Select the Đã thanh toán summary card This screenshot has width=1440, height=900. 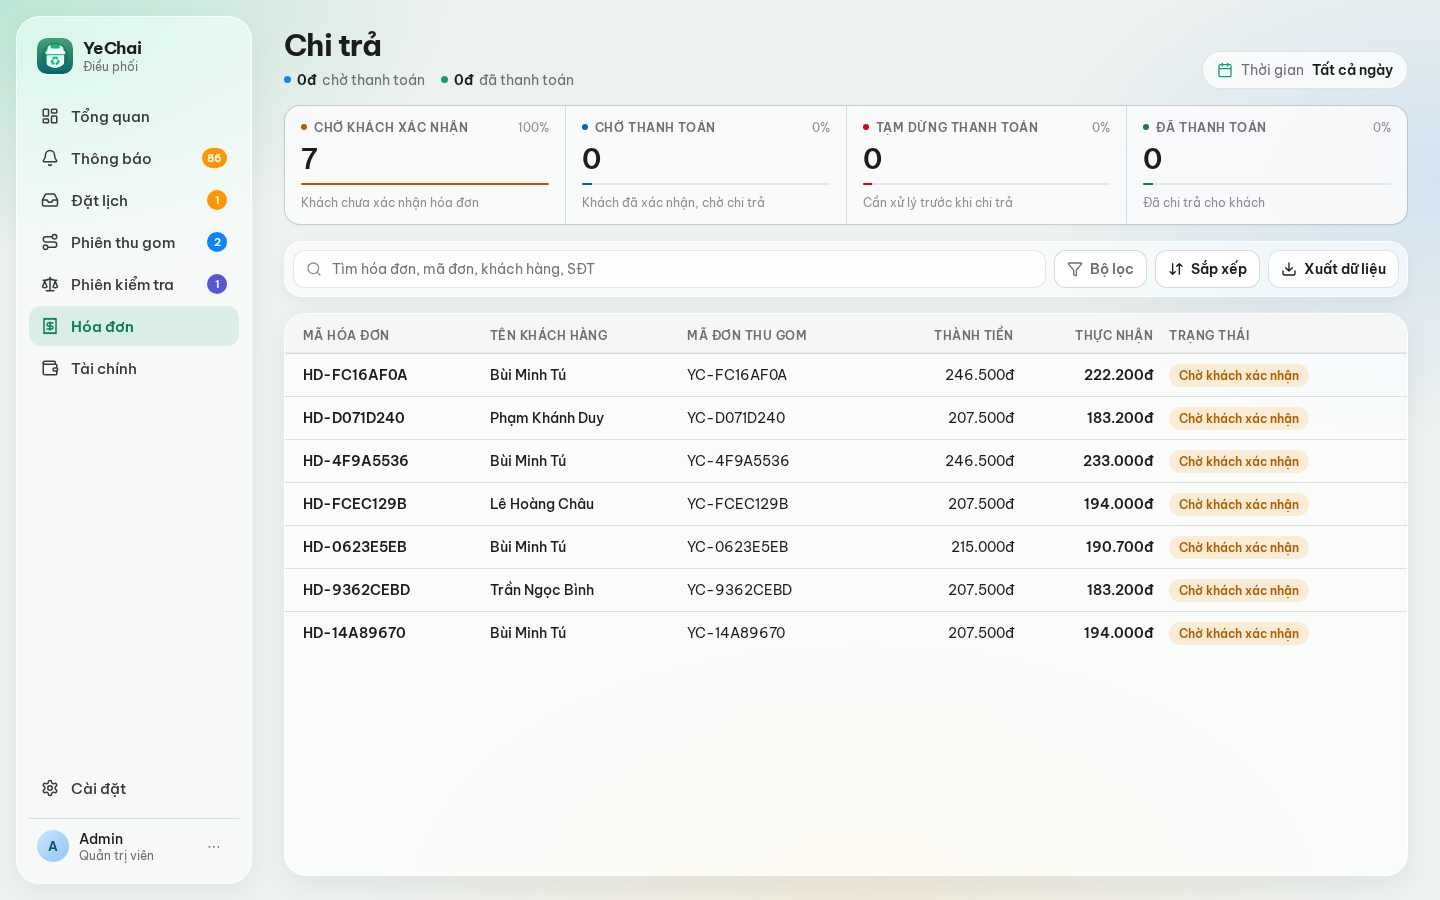pyautogui.click(x=1267, y=165)
